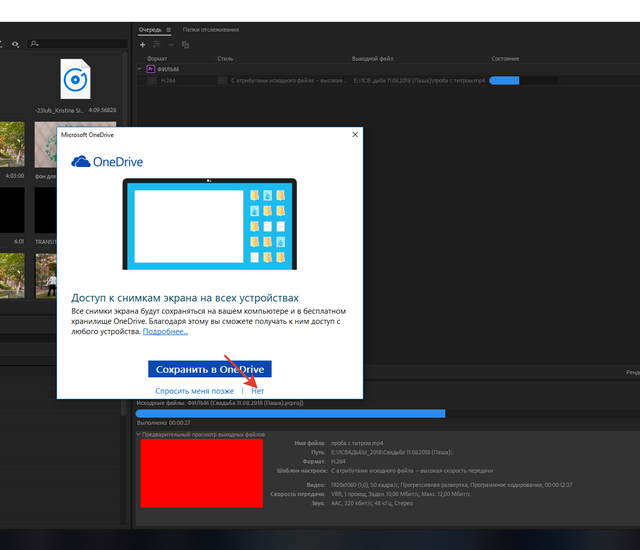Image resolution: width=640 pixels, height=550 pixels.
Task: Open the H.264 format dropdown
Action: [152, 81]
